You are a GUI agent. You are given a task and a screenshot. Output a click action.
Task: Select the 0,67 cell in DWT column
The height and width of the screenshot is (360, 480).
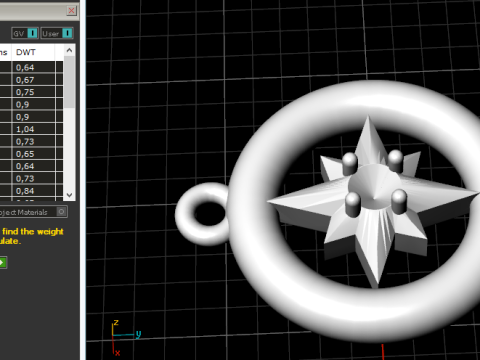[33, 80]
